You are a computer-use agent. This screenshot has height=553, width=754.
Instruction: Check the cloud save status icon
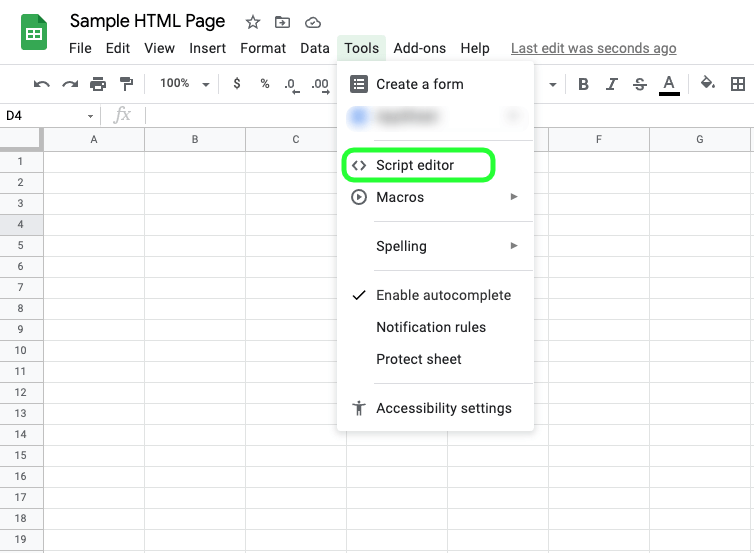click(x=313, y=22)
